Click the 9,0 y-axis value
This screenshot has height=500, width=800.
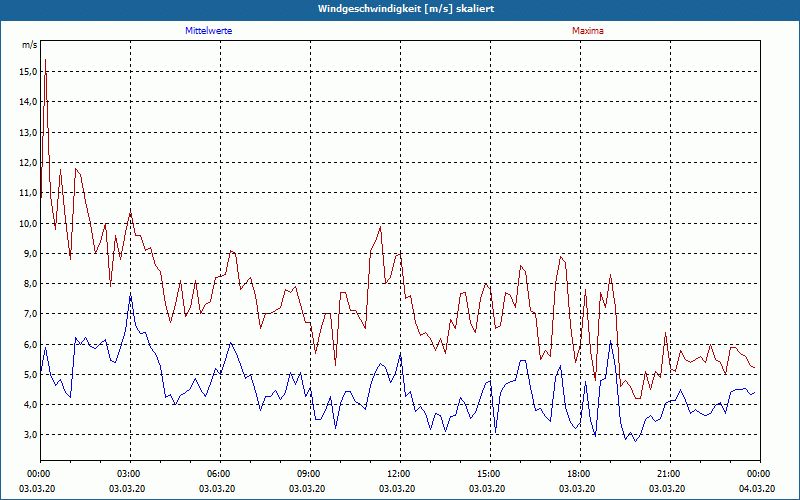(30, 254)
